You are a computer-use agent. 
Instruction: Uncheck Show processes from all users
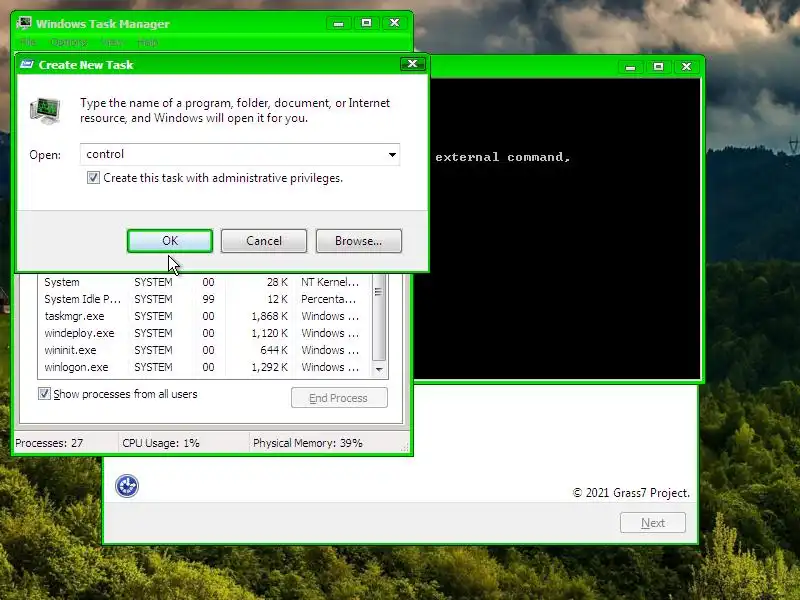(44, 393)
